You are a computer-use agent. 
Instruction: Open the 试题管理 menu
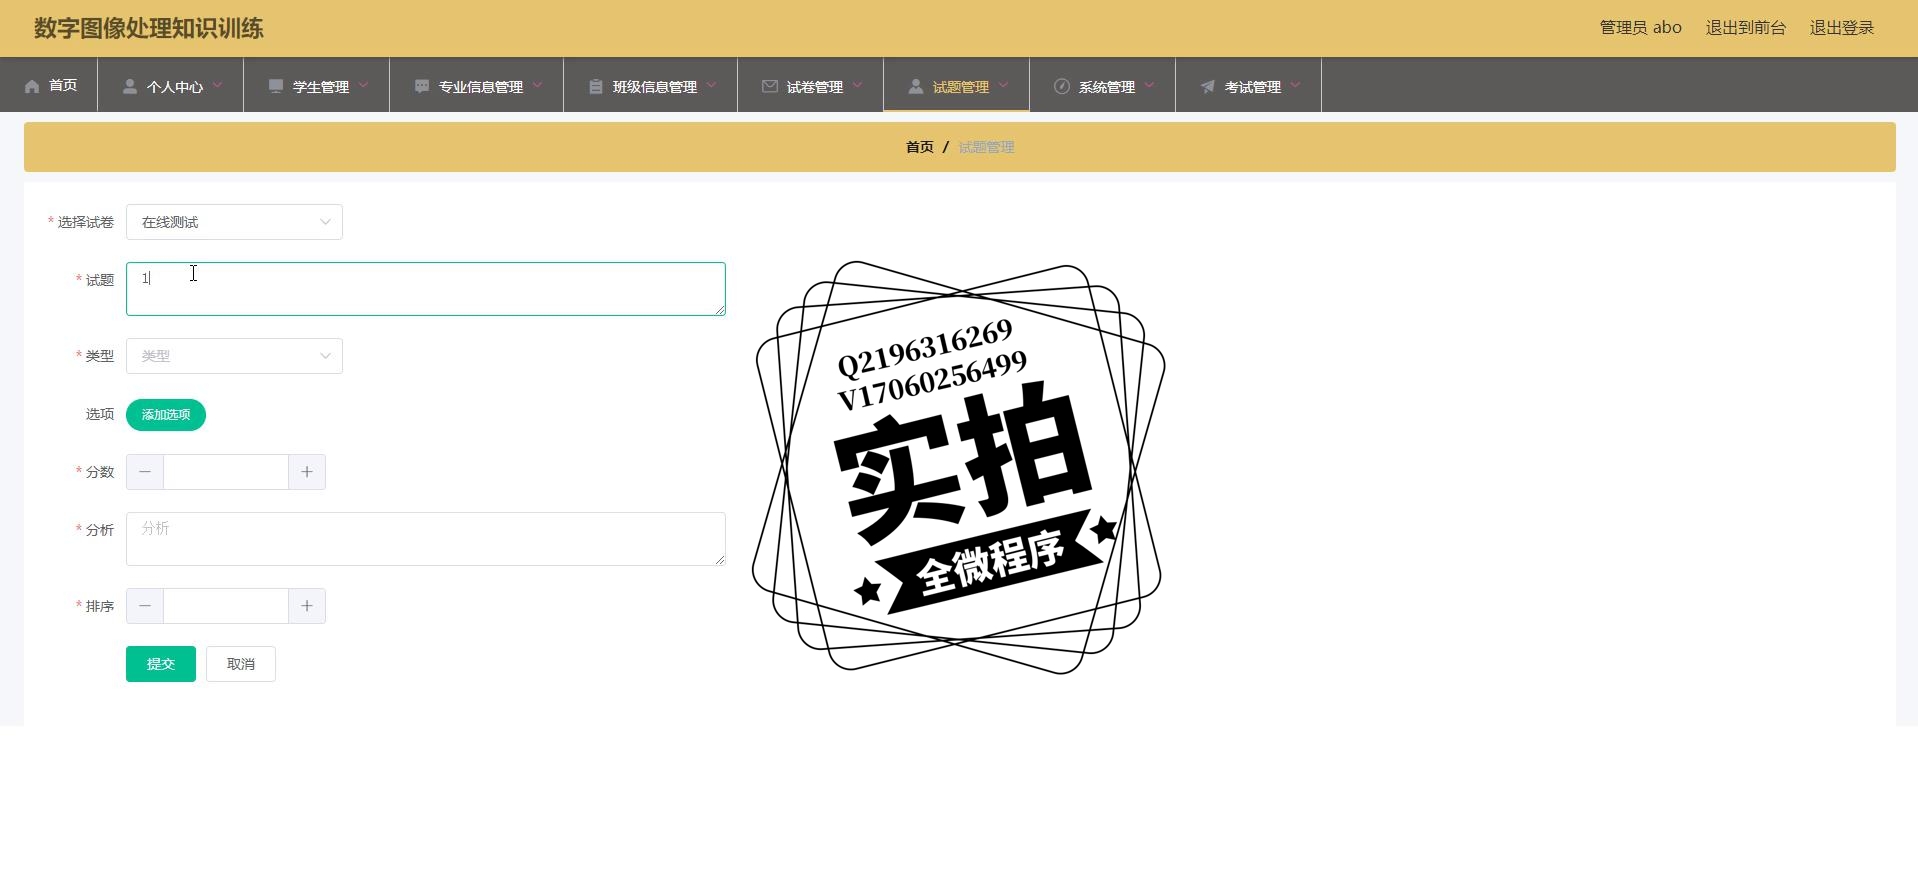pyautogui.click(x=957, y=85)
